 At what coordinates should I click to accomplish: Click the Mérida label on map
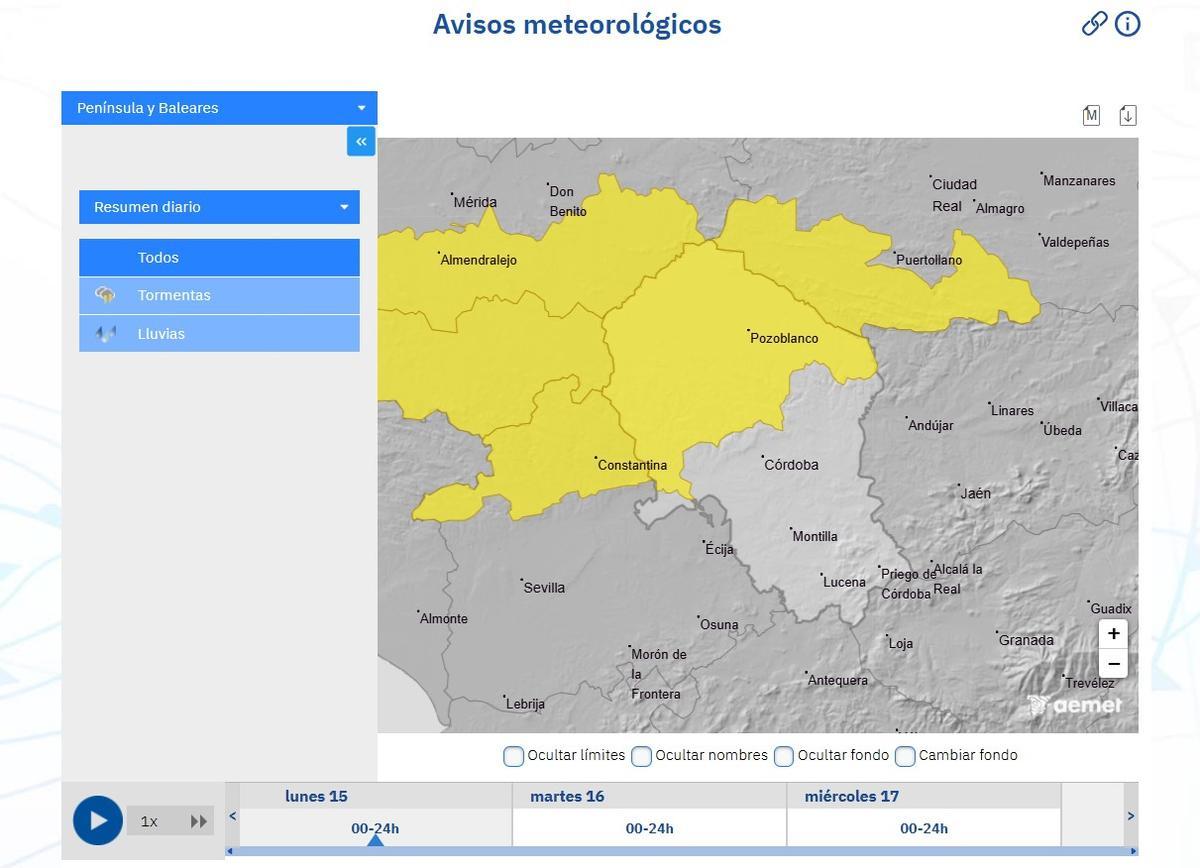[475, 202]
